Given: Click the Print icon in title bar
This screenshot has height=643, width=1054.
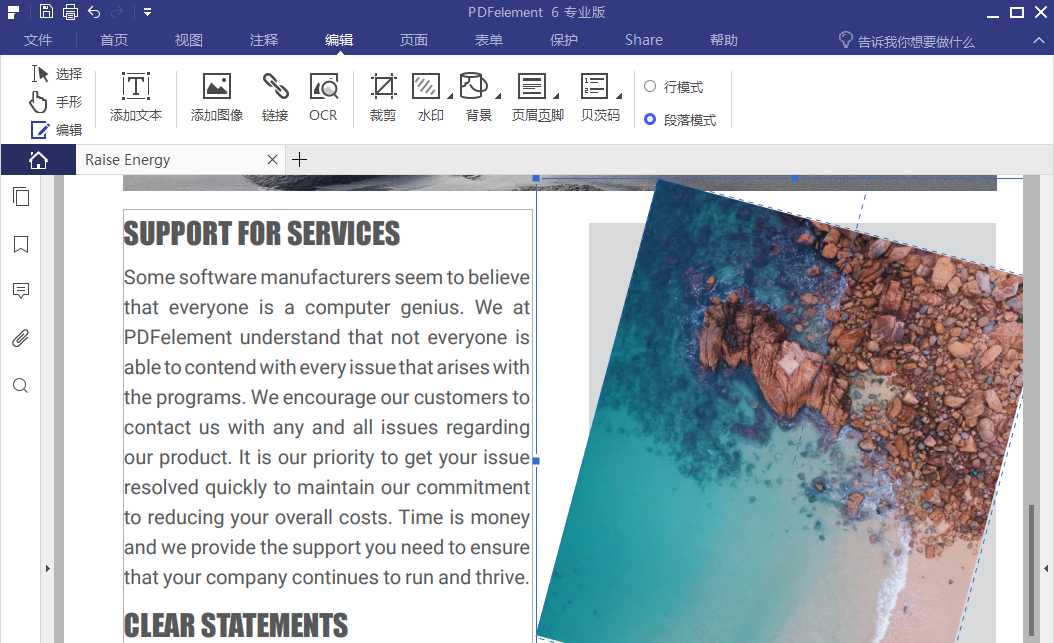Looking at the screenshot, I should [70, 11].
